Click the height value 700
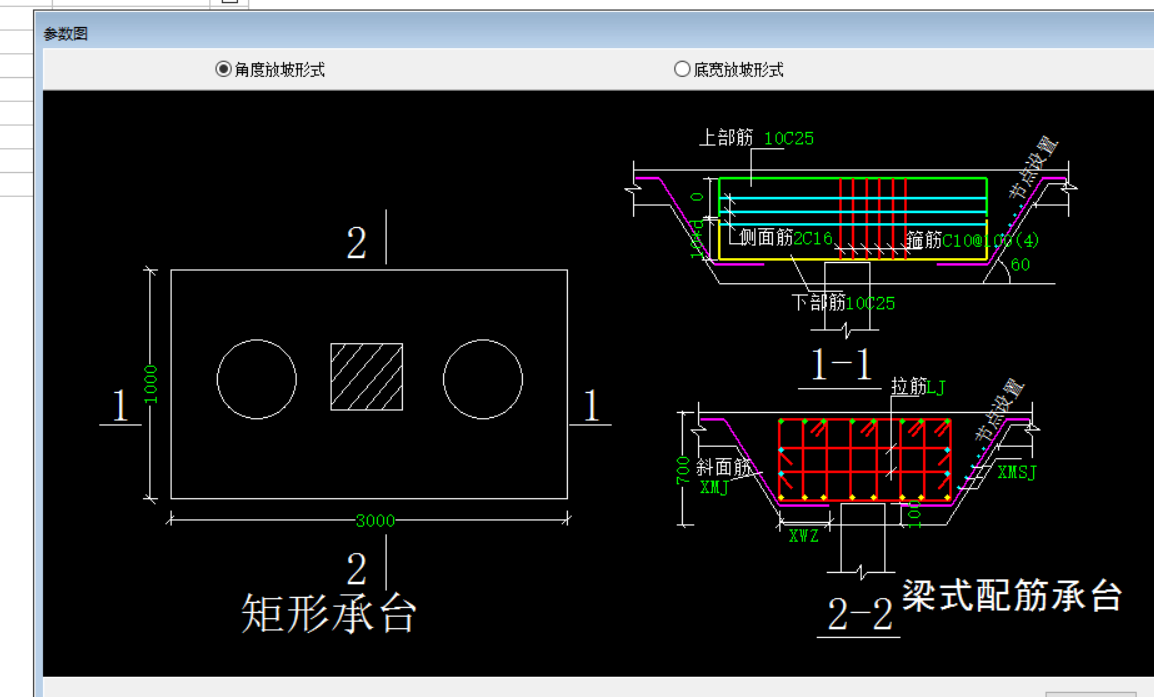This screenshot has height=697, width=1154. point(683,470)
